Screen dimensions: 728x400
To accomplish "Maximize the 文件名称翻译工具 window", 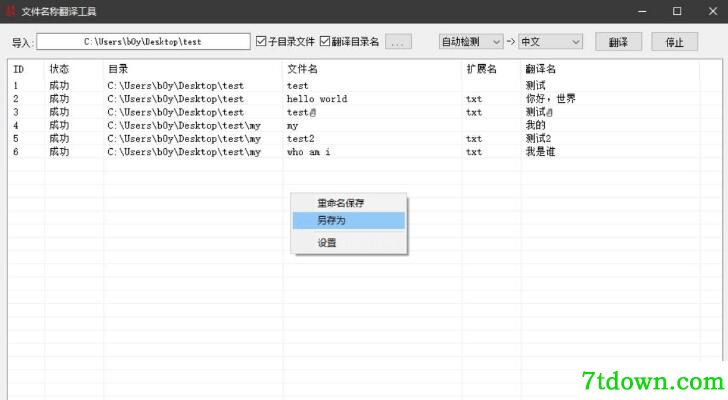I will pyautogui.click(x=677, y=11).
